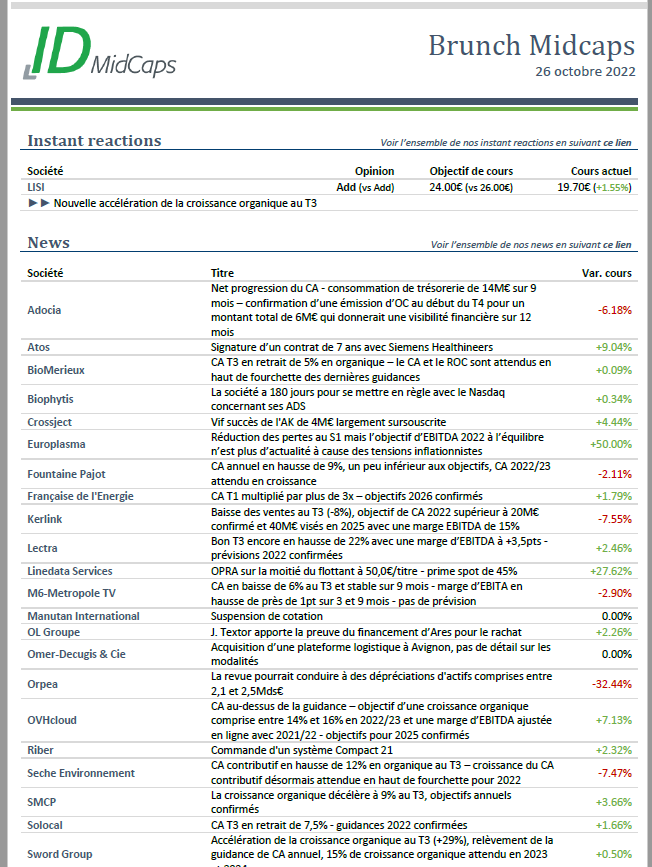This screenshot has height=867, width=652.
Task: Click Biophytis Nasdaq ADS news title
Action: pos(358,399)
